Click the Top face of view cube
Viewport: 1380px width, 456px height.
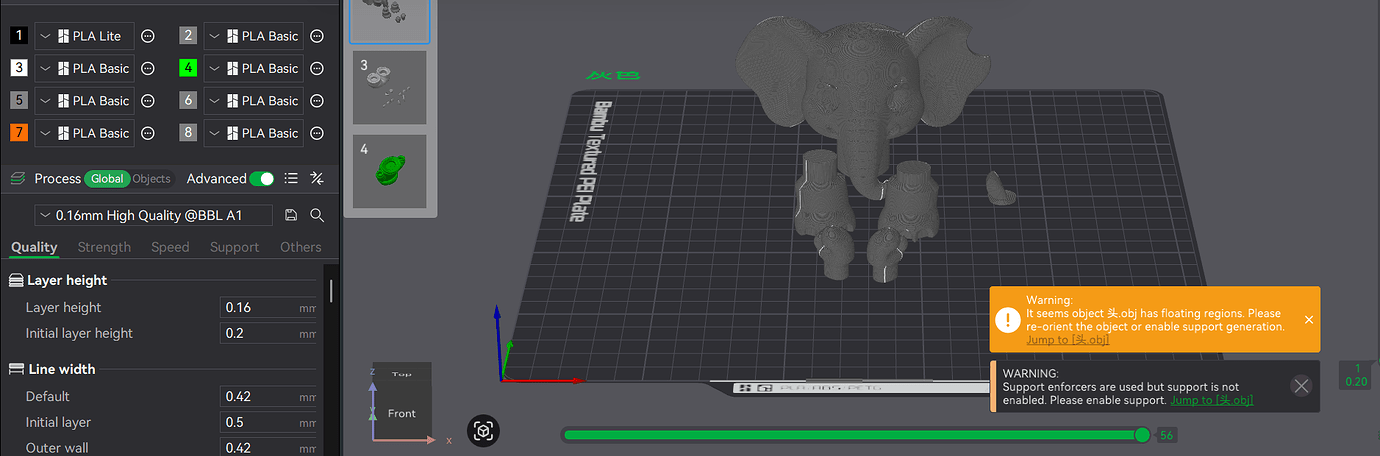402,373
